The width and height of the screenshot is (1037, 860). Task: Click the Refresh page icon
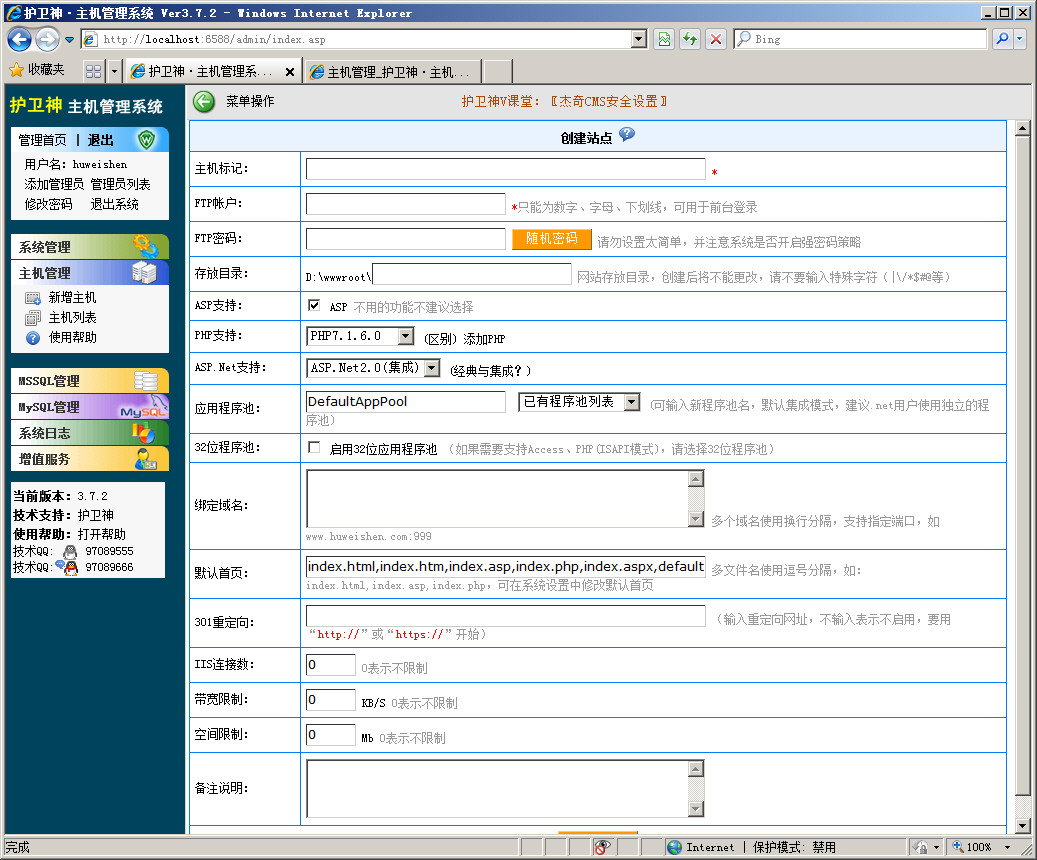tap(690, 40)
